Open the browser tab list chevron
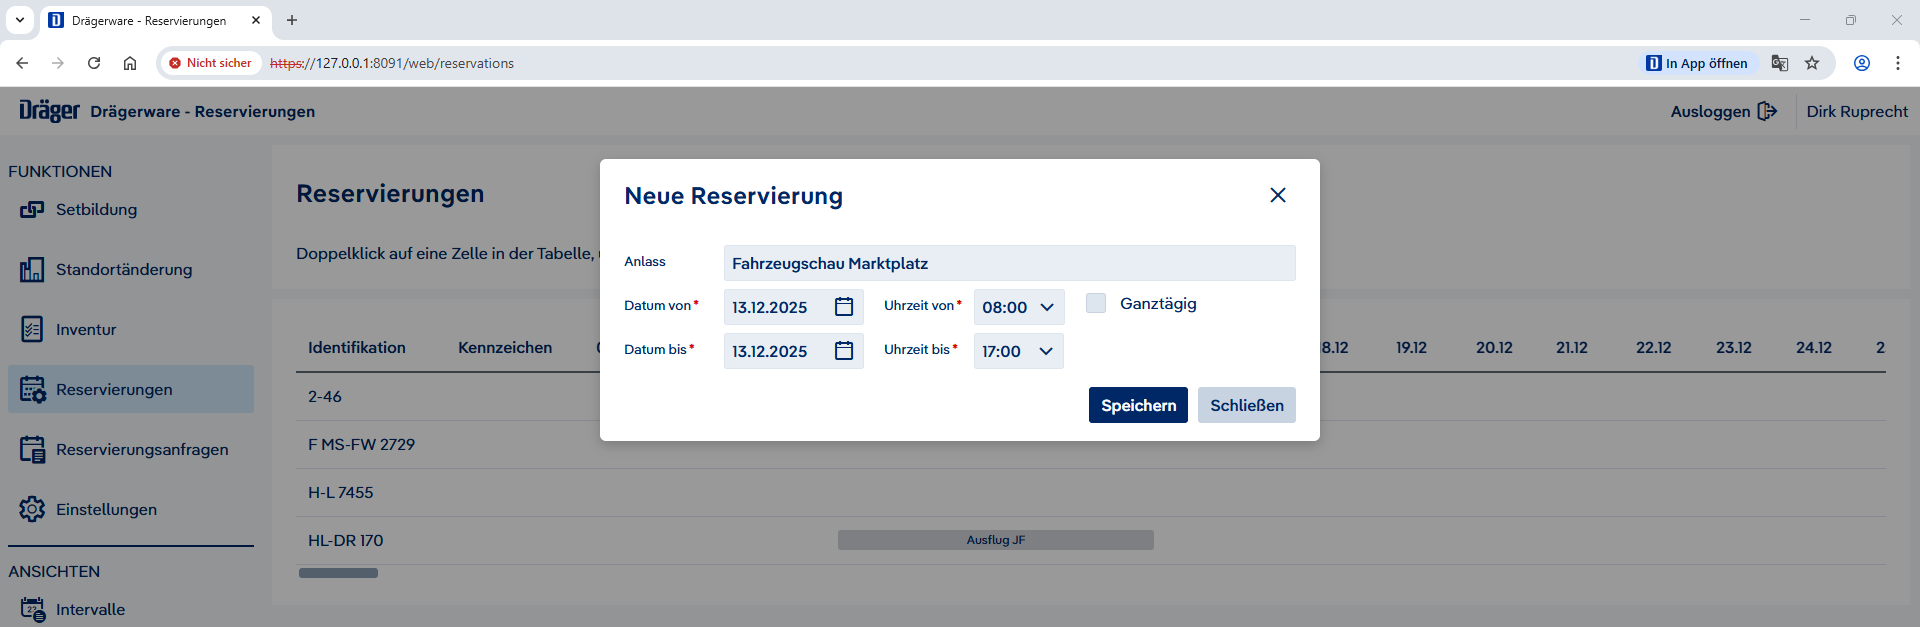Image resolution: width=1920 pixels, height=627 pixels. pyautogui.click(x=19, y=20)
